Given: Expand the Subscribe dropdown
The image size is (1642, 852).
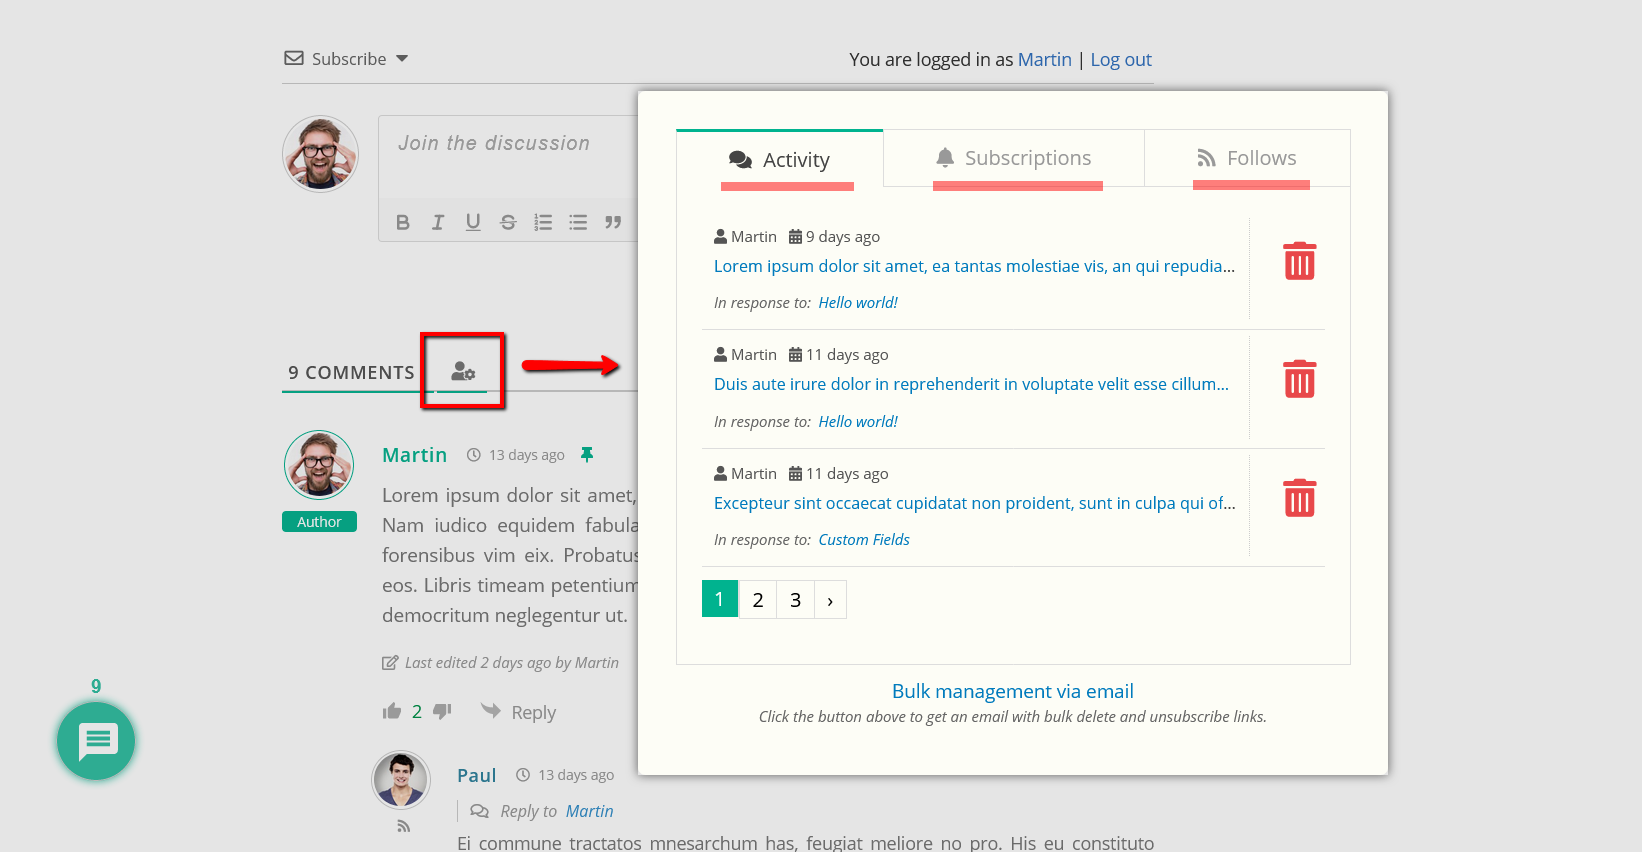Looking at the screenshot, I should click(402, 59).
